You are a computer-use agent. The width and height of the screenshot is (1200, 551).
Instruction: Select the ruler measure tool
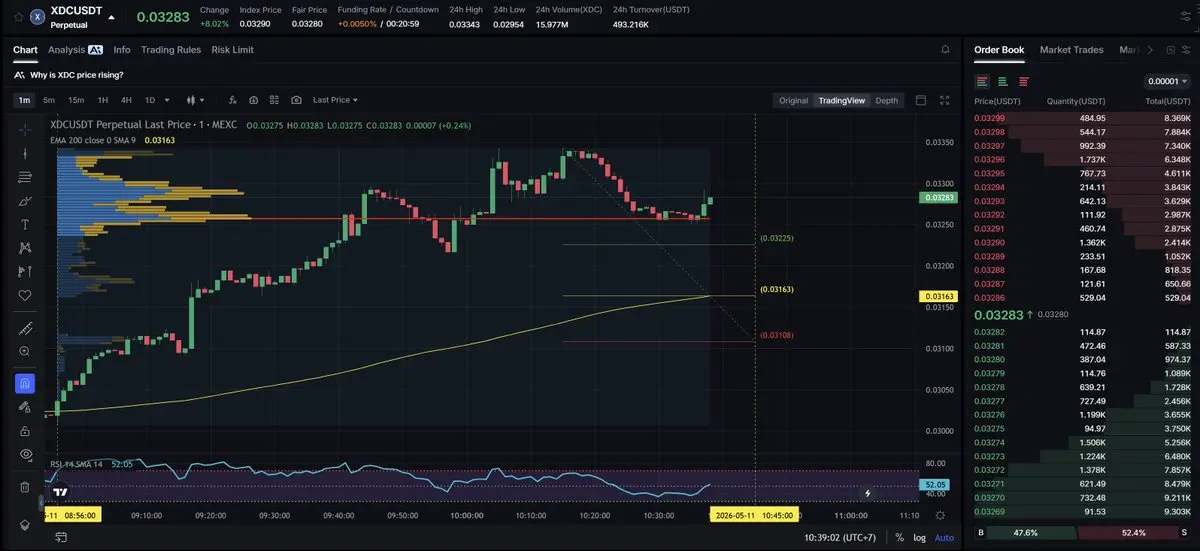tap(25, 328)
